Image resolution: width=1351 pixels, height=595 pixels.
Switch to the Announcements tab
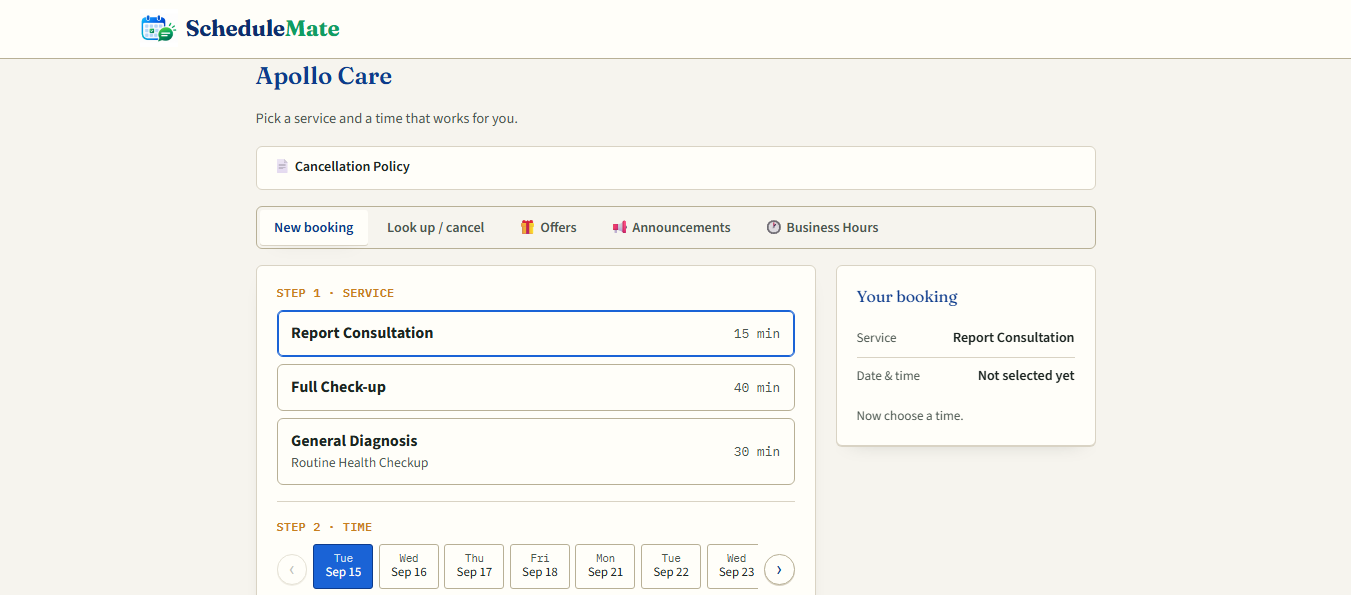click(671, 227)
